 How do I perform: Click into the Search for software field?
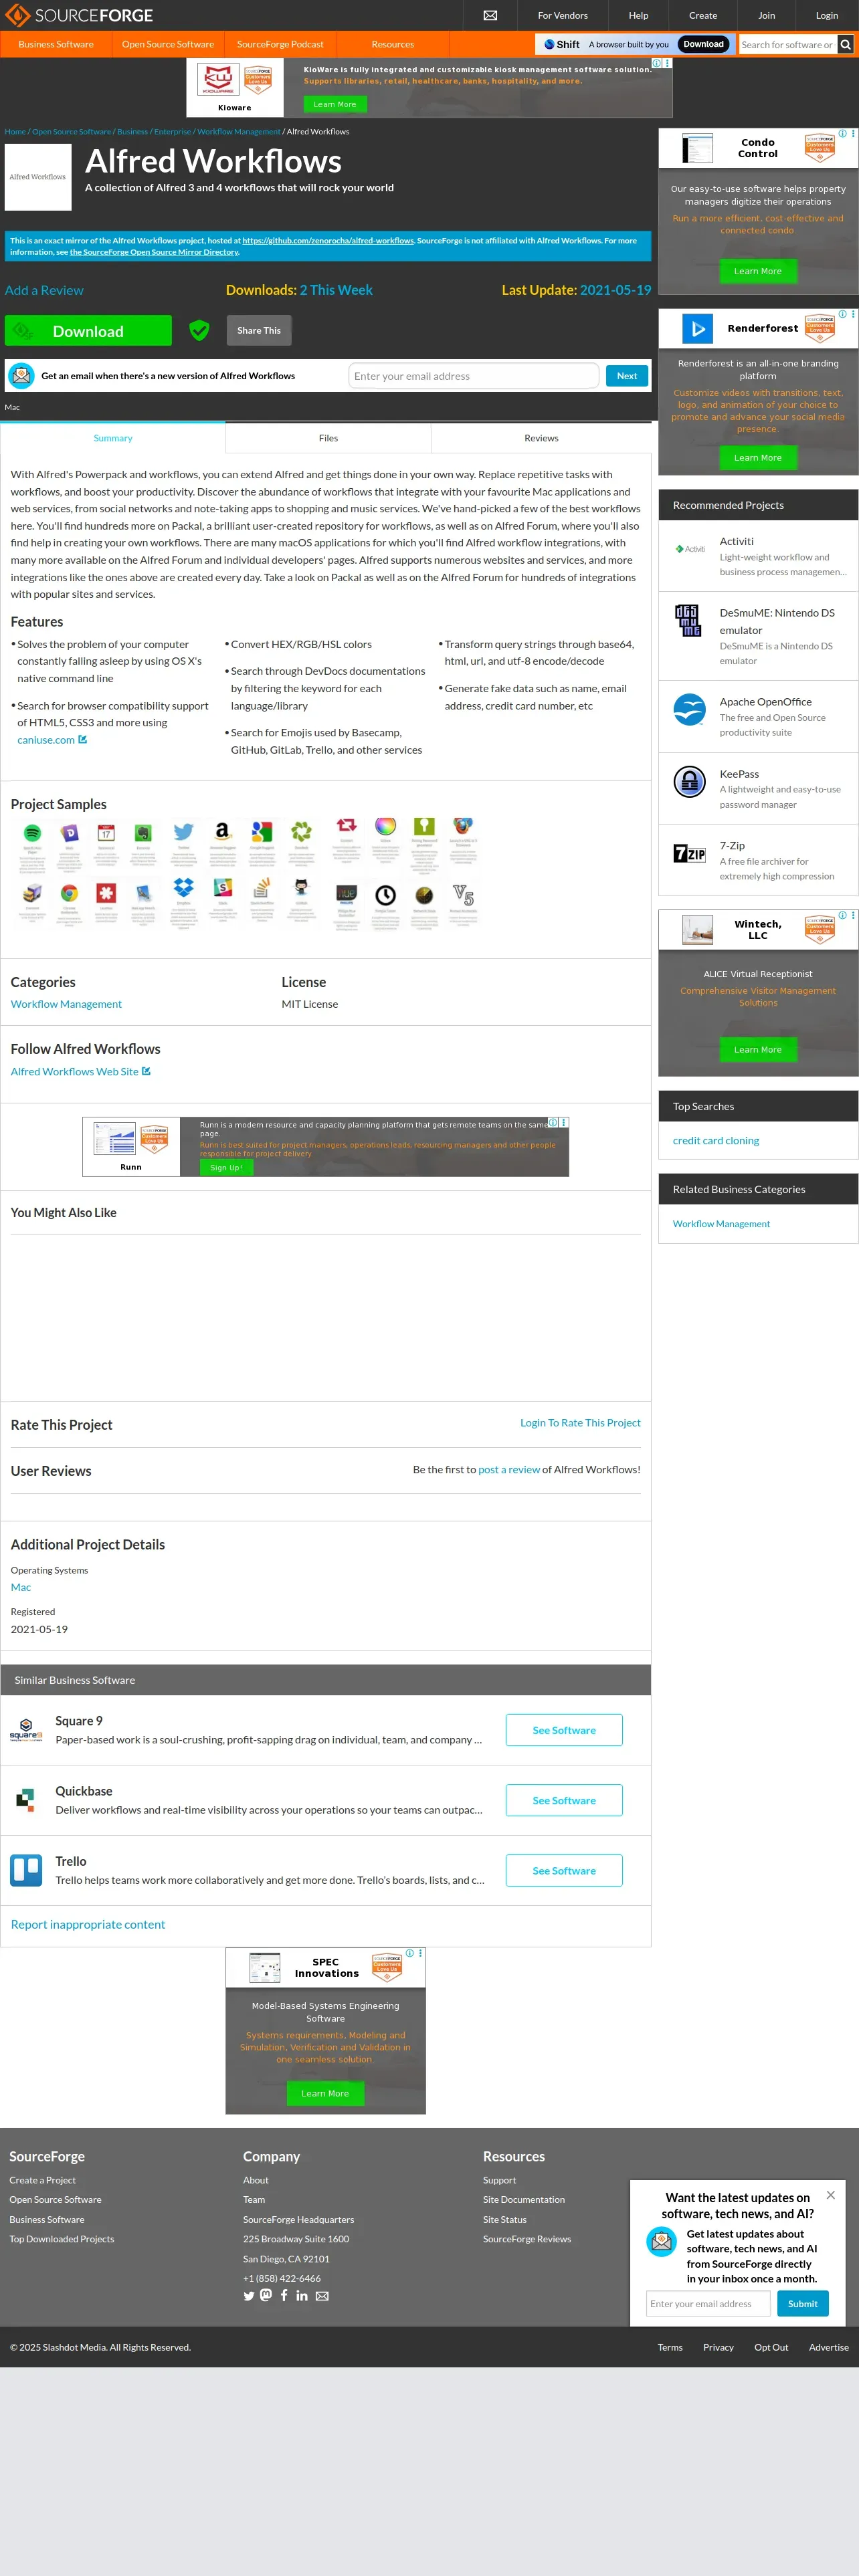pyautogui.click(x=788, y=44)
